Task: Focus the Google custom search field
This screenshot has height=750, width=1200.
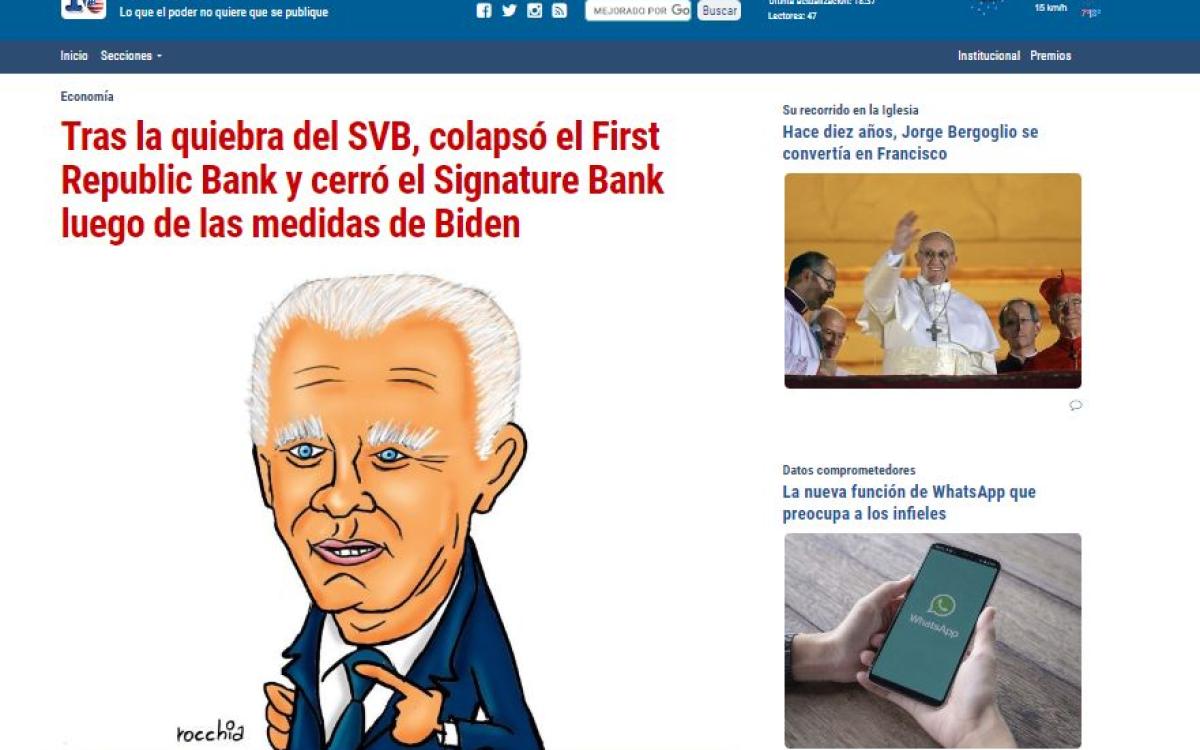Action: [x=638, y=11]
